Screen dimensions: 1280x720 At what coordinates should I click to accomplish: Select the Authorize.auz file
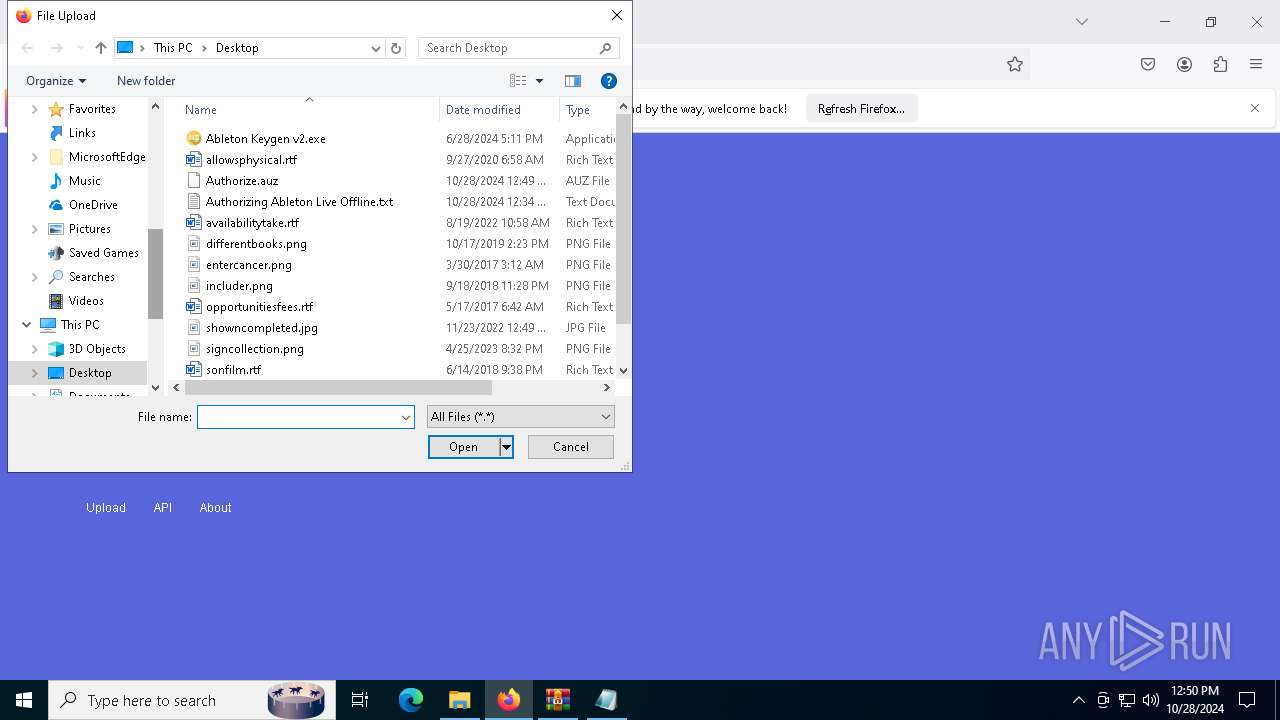pos(242,181)
